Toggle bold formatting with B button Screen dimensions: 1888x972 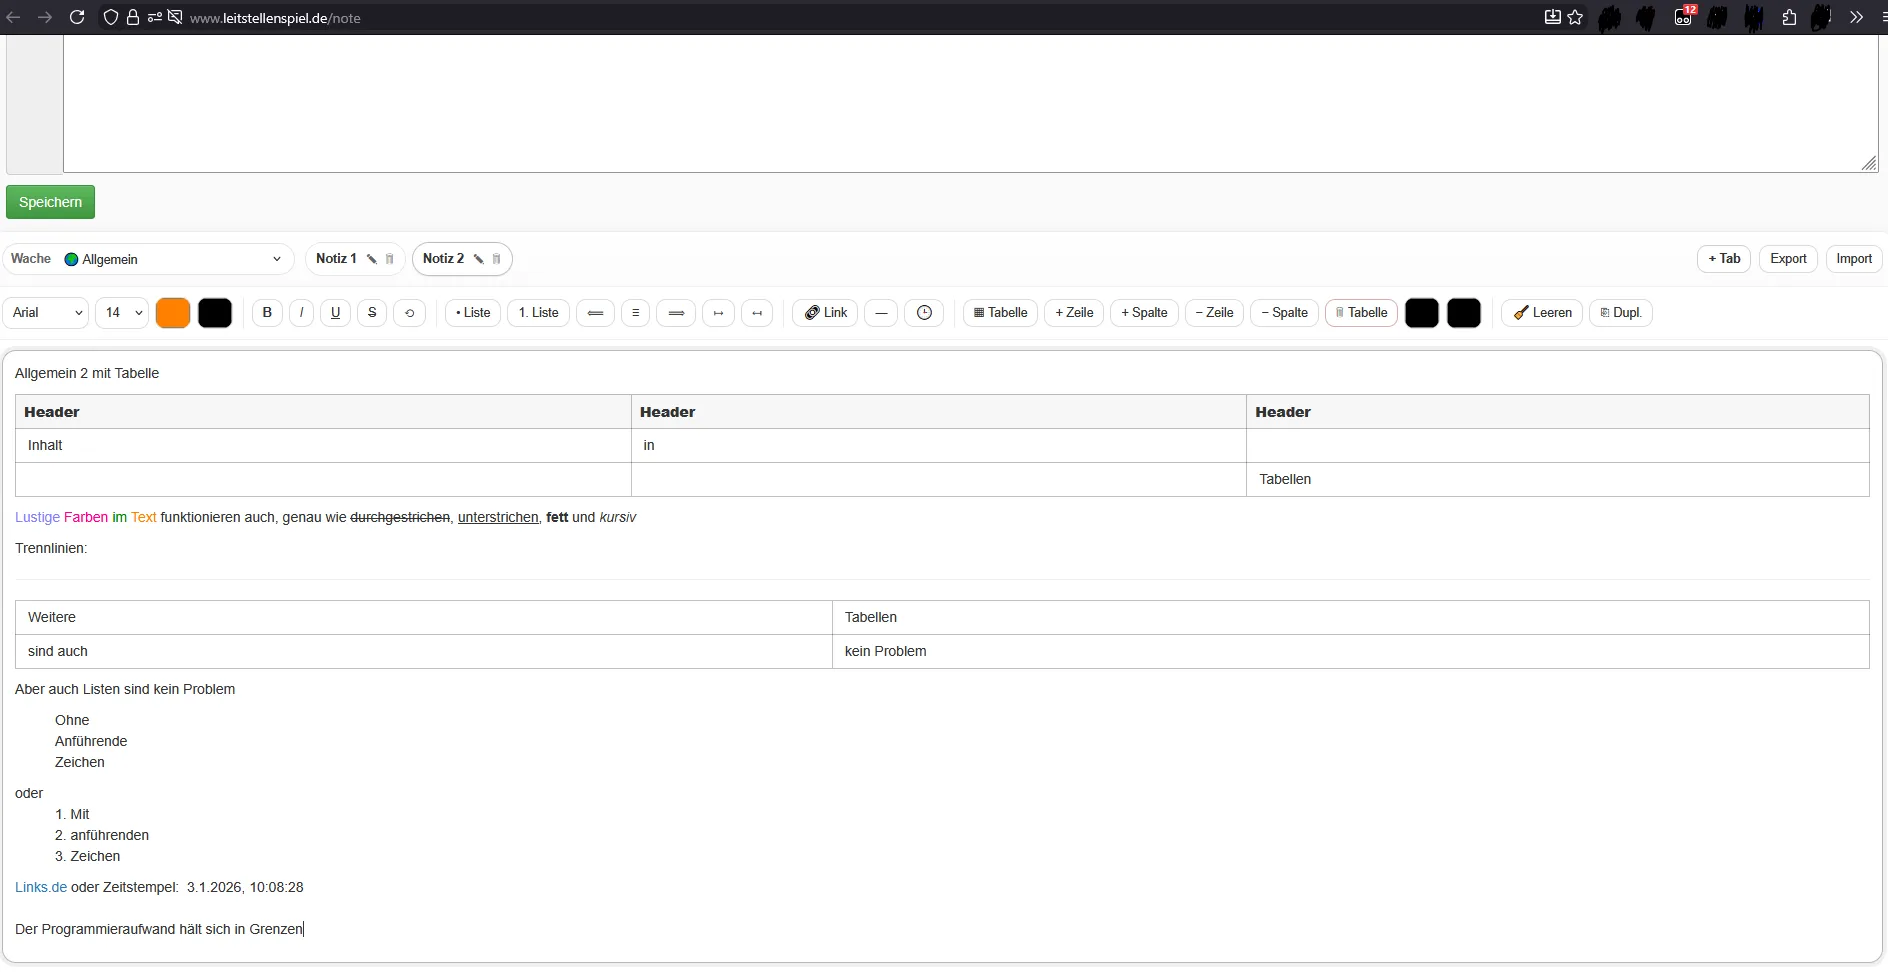click(x=267, y=313)
